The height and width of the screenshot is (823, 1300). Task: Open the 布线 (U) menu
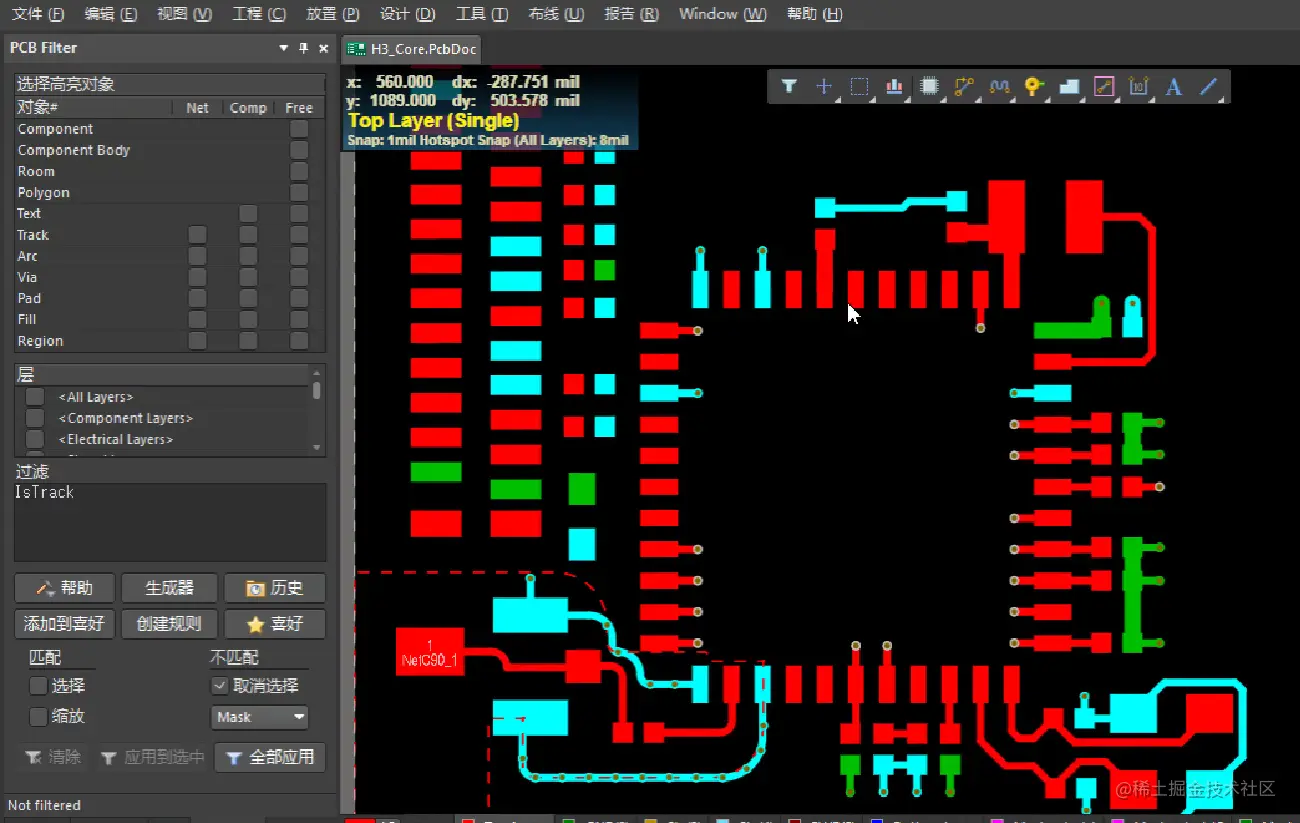[x=557, y=14]
